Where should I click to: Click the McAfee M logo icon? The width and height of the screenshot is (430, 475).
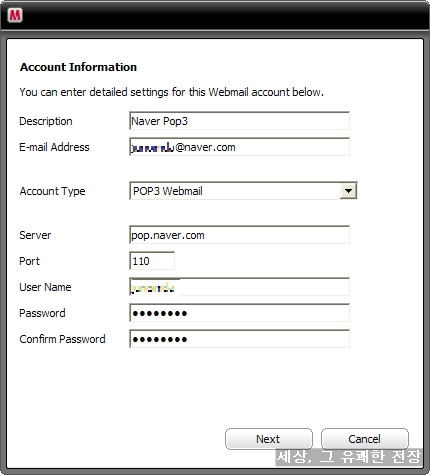[15, 15]
